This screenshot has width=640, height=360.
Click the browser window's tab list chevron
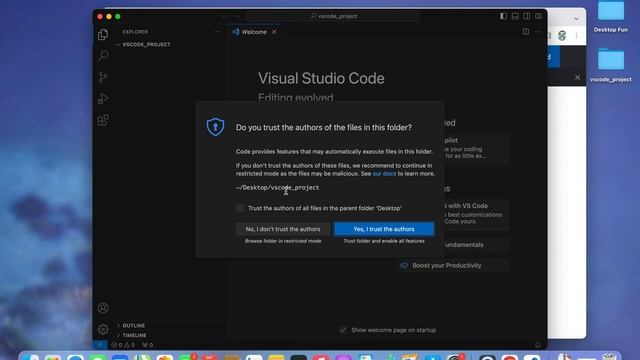point(576,19)
